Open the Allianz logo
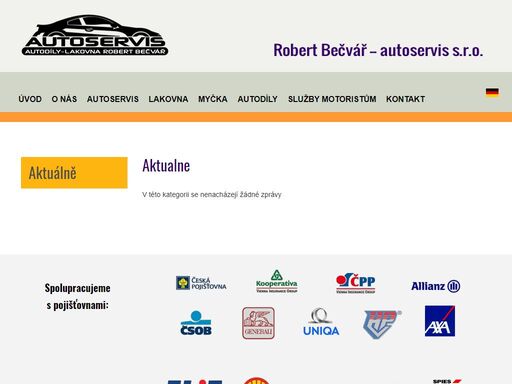The width and height of the screenshot is (512, 384). 435,286
